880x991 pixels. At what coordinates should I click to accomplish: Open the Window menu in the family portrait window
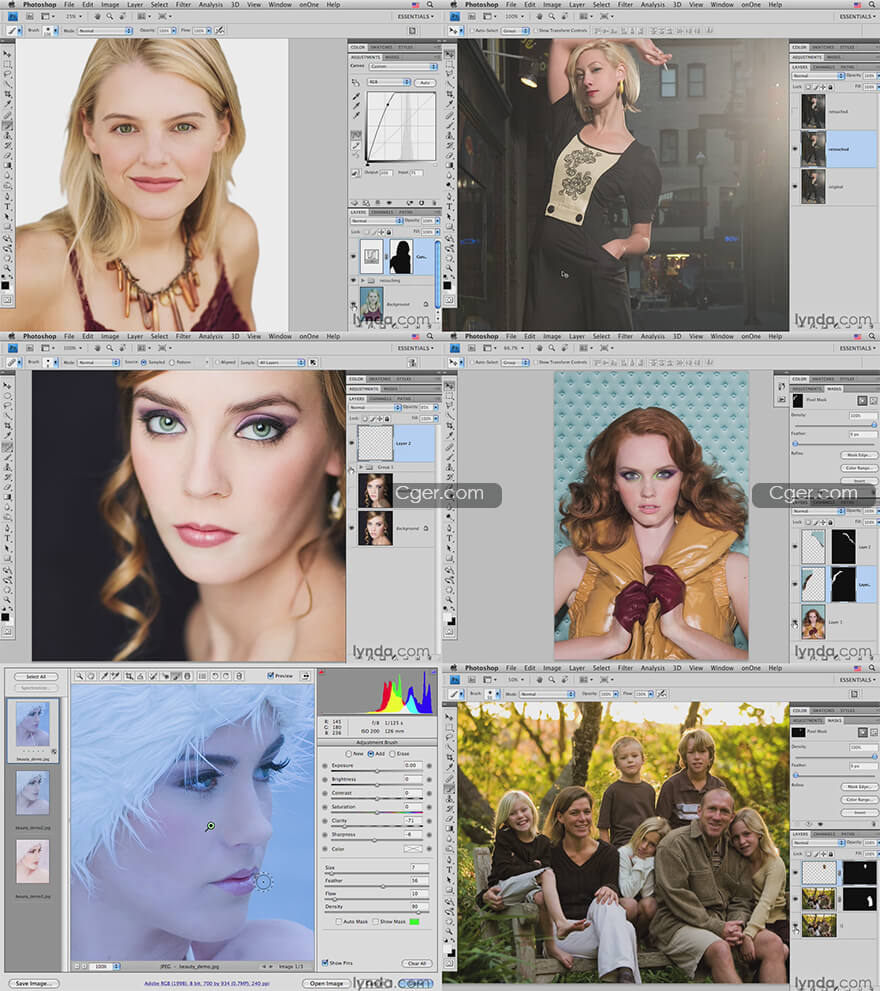(x=722, y=668)
